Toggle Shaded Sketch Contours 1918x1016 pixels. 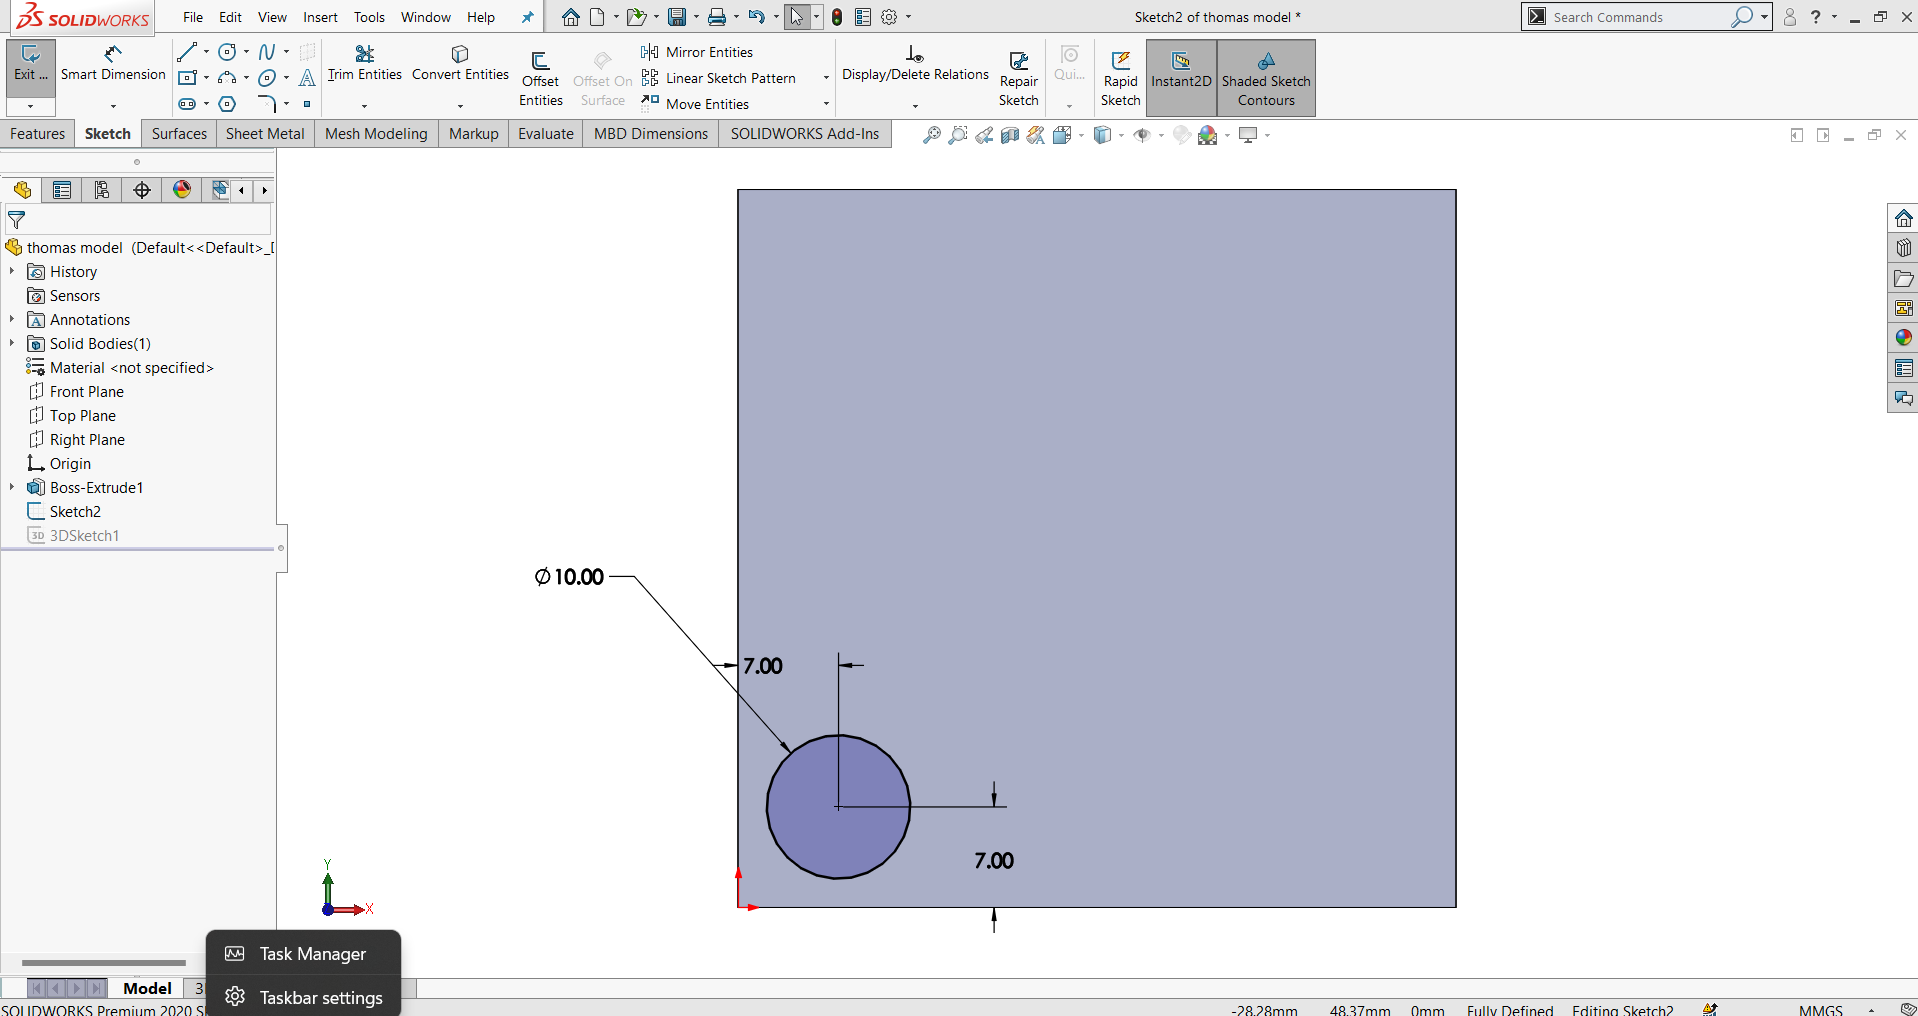pos(1266,78)
